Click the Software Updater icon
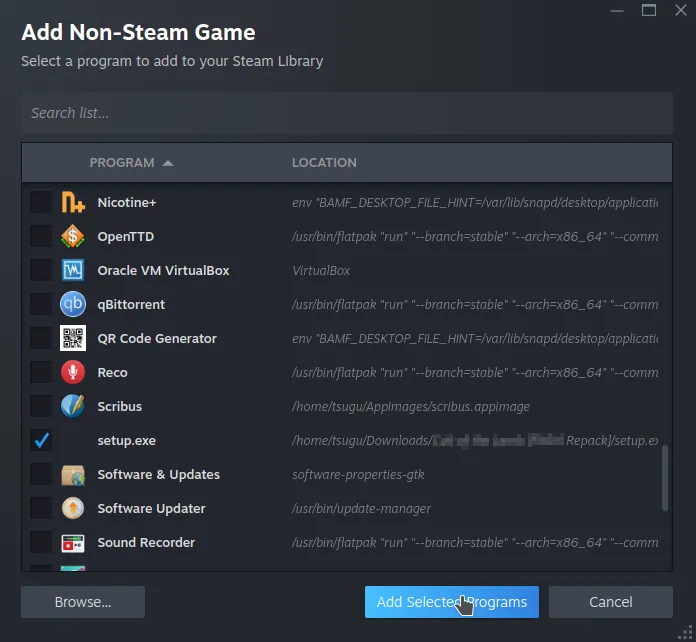 73,508
